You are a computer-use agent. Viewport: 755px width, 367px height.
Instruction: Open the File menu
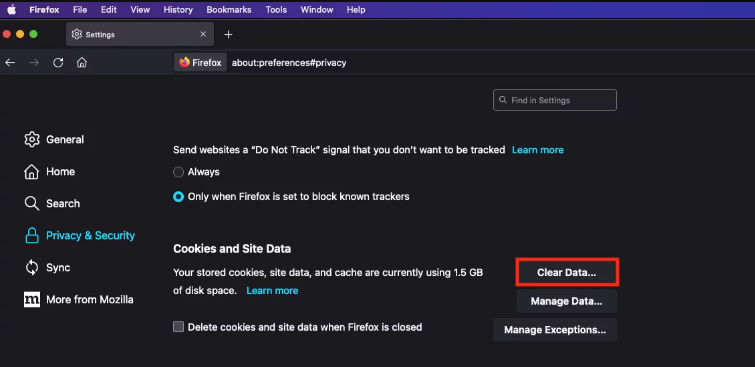coord(80,10)
